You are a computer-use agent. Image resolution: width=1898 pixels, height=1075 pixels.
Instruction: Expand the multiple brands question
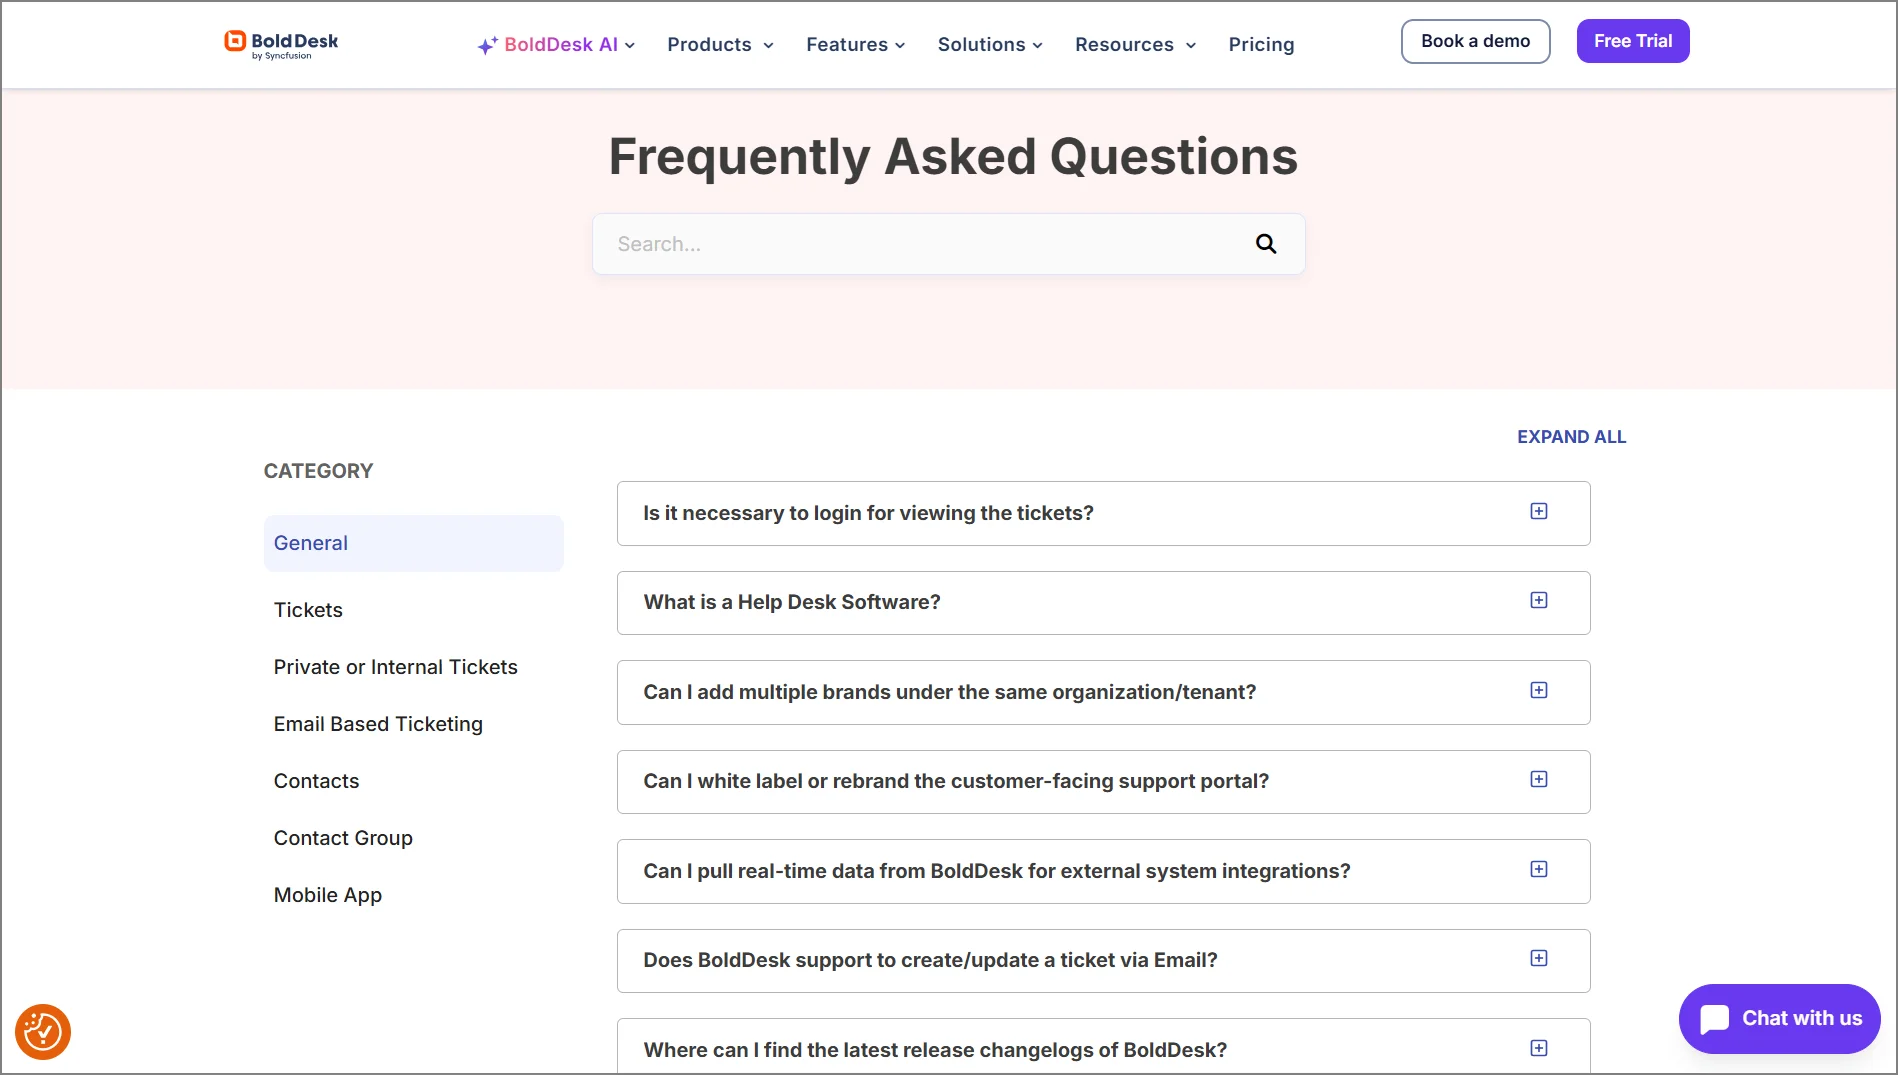pos(1538,689)
